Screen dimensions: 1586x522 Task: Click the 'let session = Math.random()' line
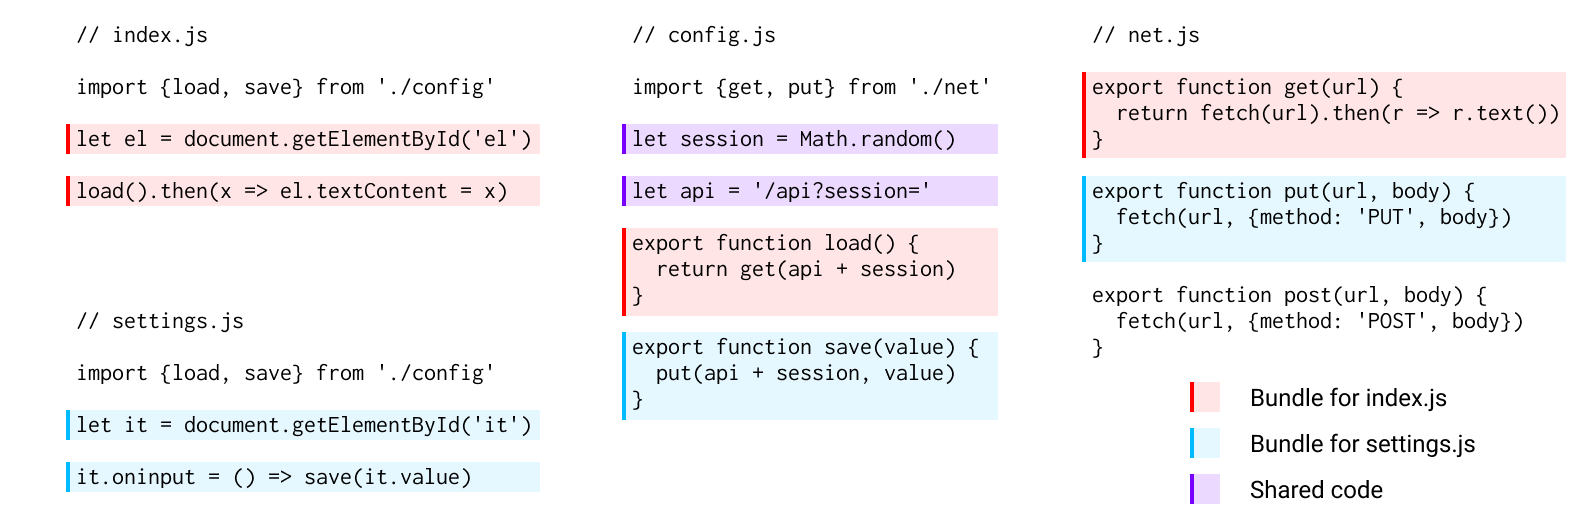coord(810,139)
